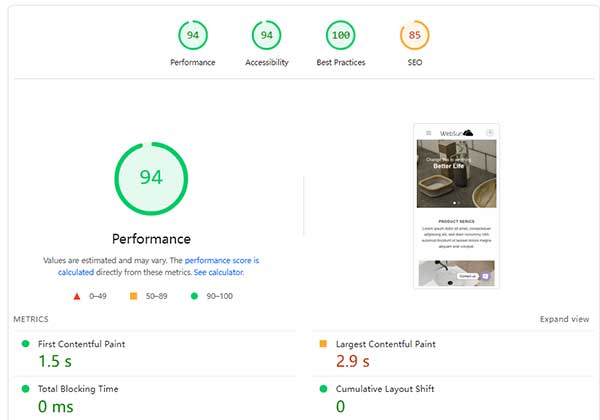
Task: Click the hamburger menu icon in page preview
Action: coord(428,133)
